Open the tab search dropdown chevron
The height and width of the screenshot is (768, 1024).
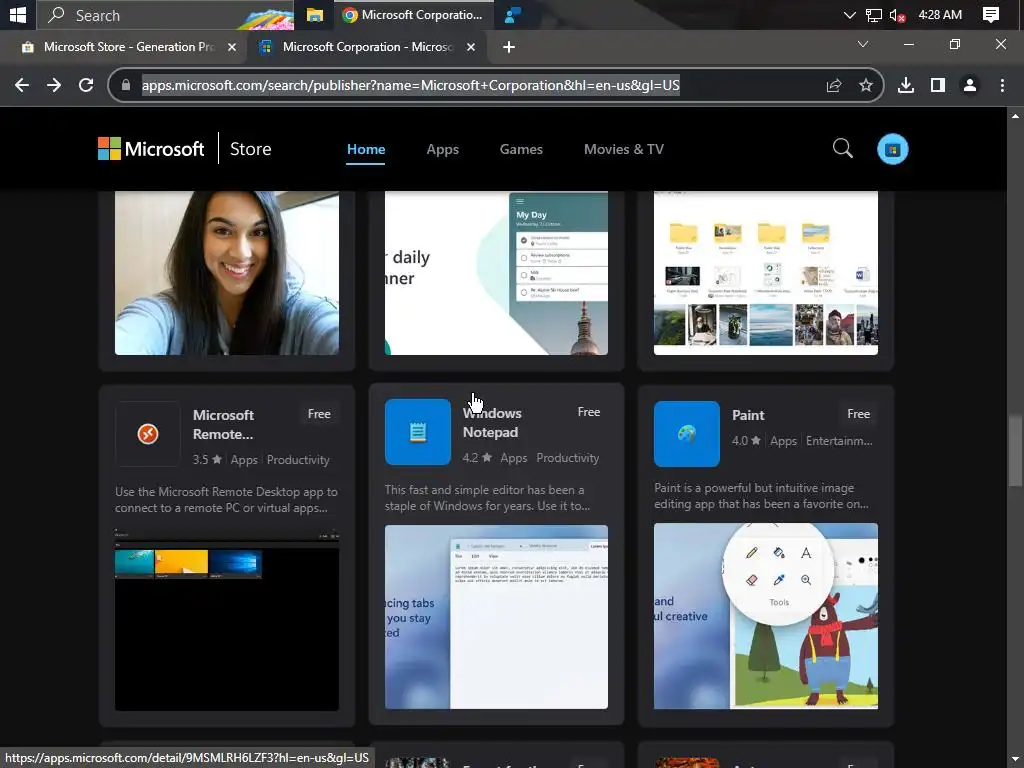pyautogui.click(x=863, y=44)
